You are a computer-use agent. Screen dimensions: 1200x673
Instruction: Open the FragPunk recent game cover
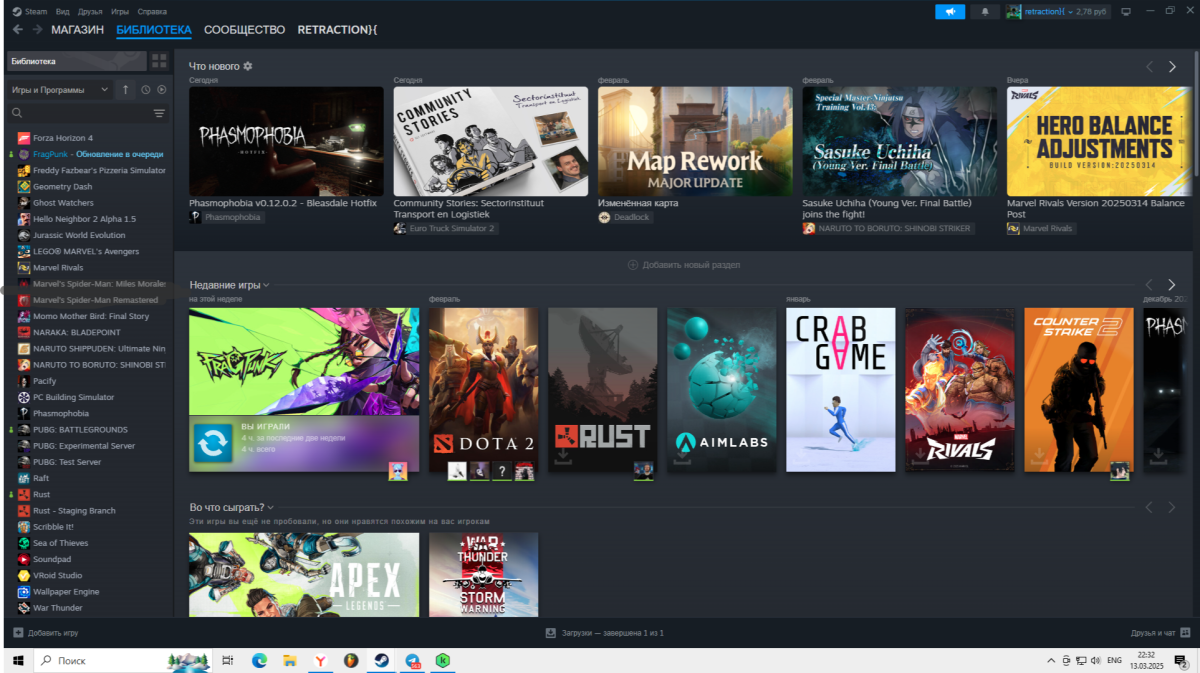coord(304,362)
